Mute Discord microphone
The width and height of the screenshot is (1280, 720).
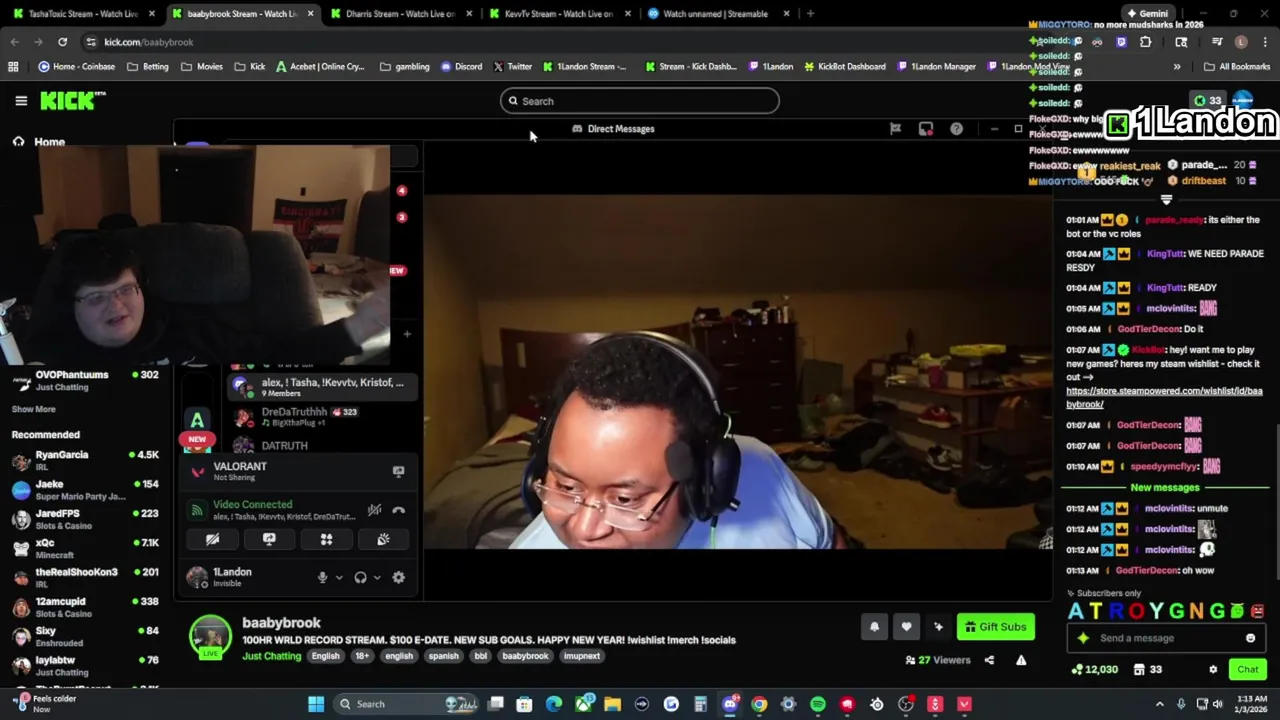[x=322, y=577]
